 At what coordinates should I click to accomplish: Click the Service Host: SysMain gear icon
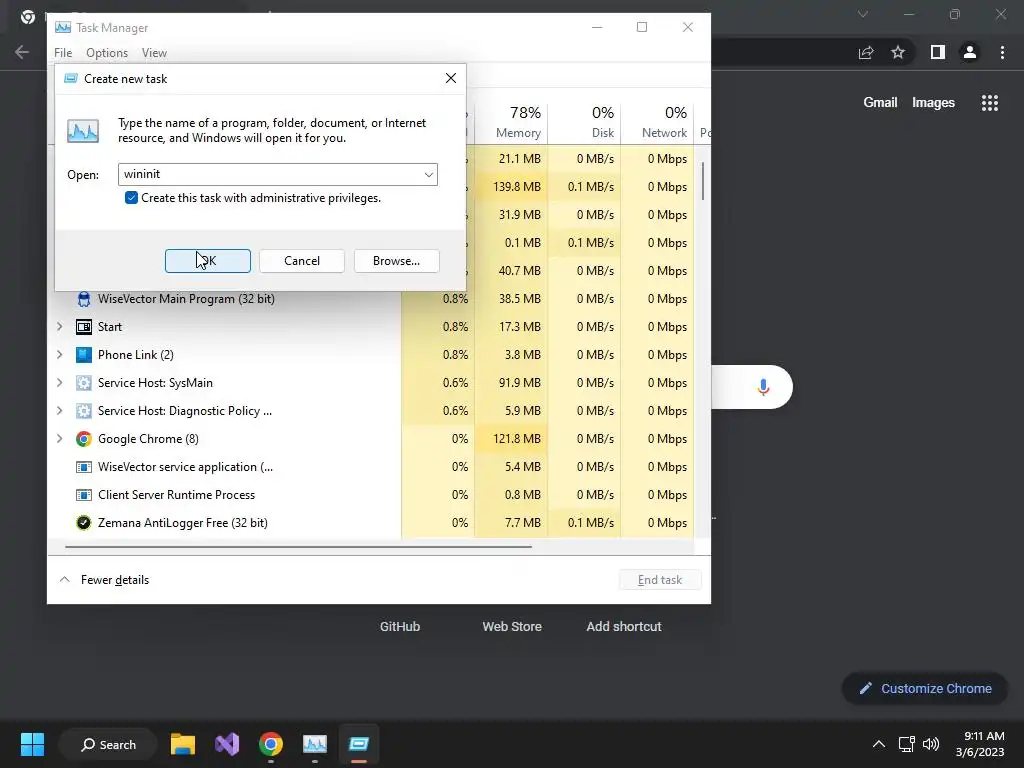tap(84, 383)
